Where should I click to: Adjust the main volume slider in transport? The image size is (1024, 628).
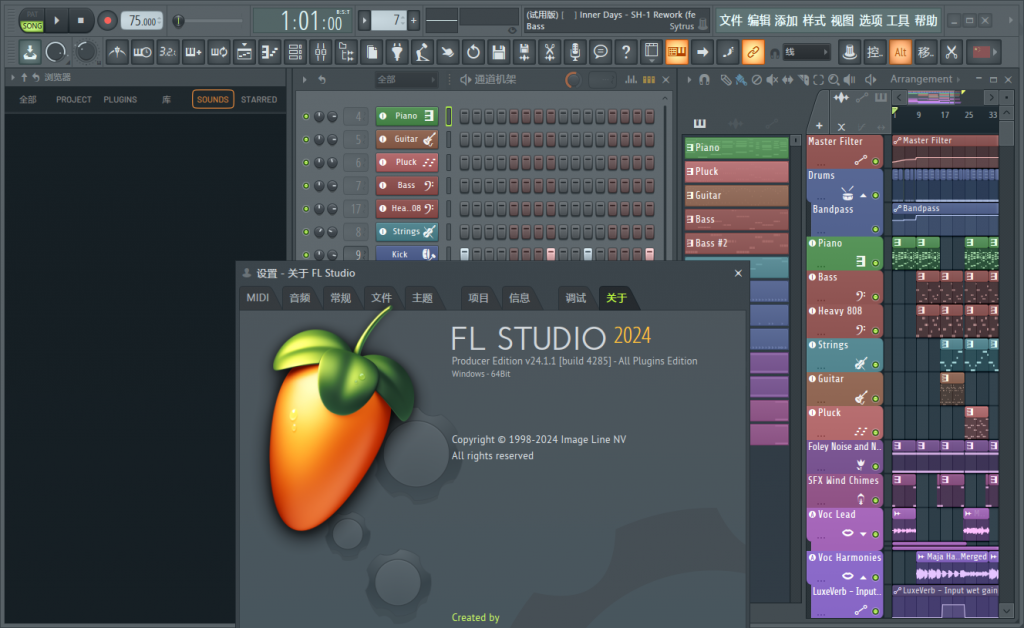[206, 21]
